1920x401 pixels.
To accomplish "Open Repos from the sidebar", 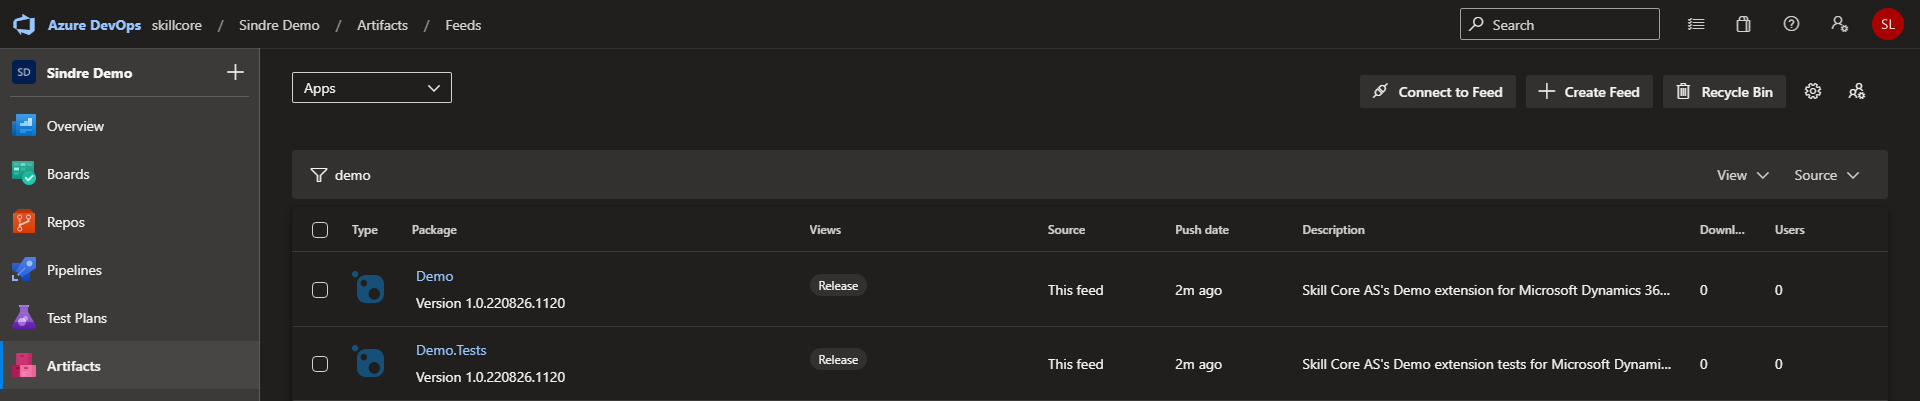I will (66, 222).
